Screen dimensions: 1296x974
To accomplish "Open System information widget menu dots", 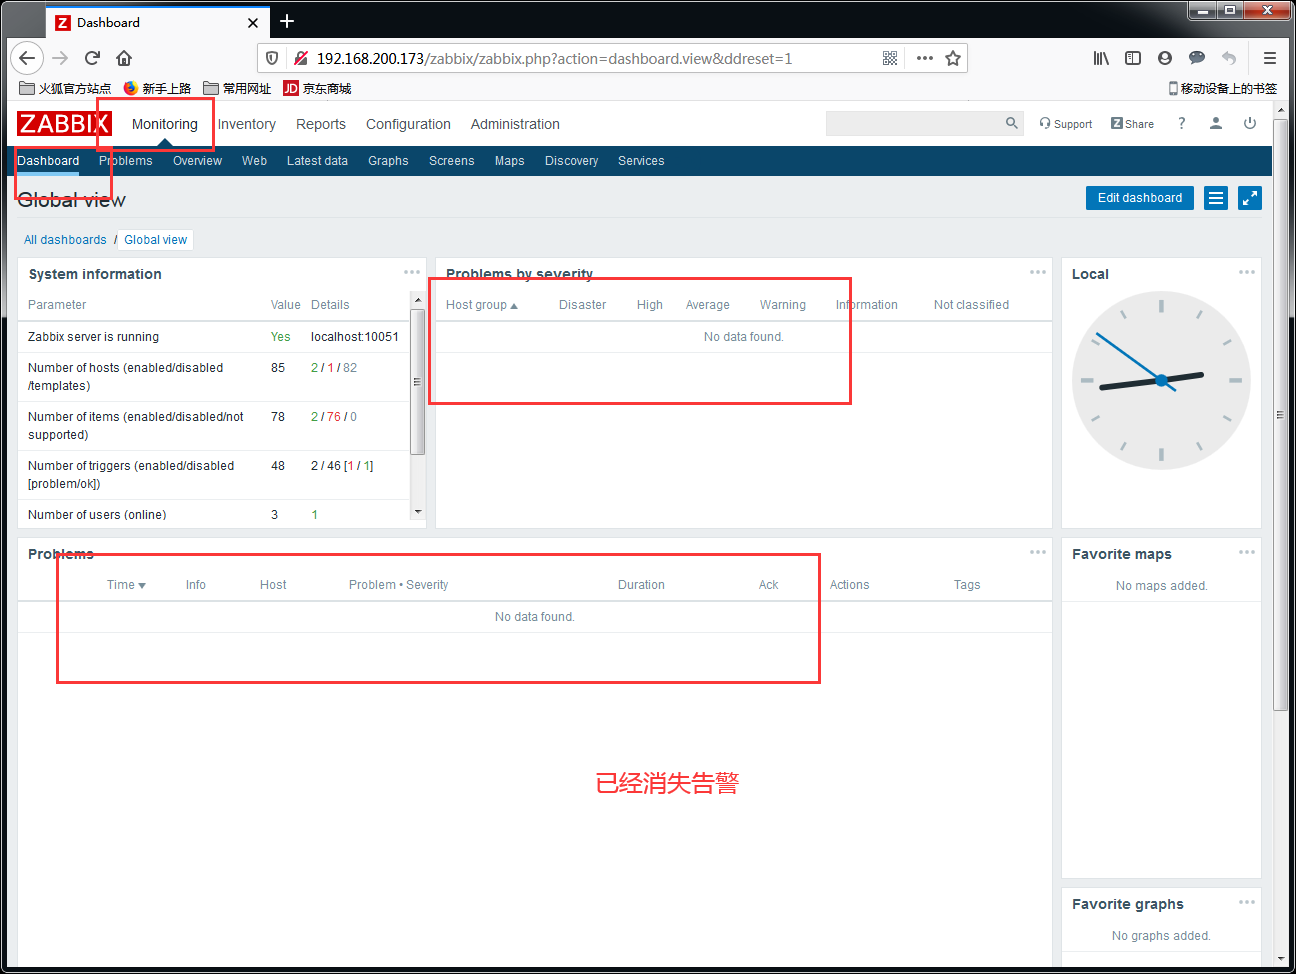I will [412, 272].
